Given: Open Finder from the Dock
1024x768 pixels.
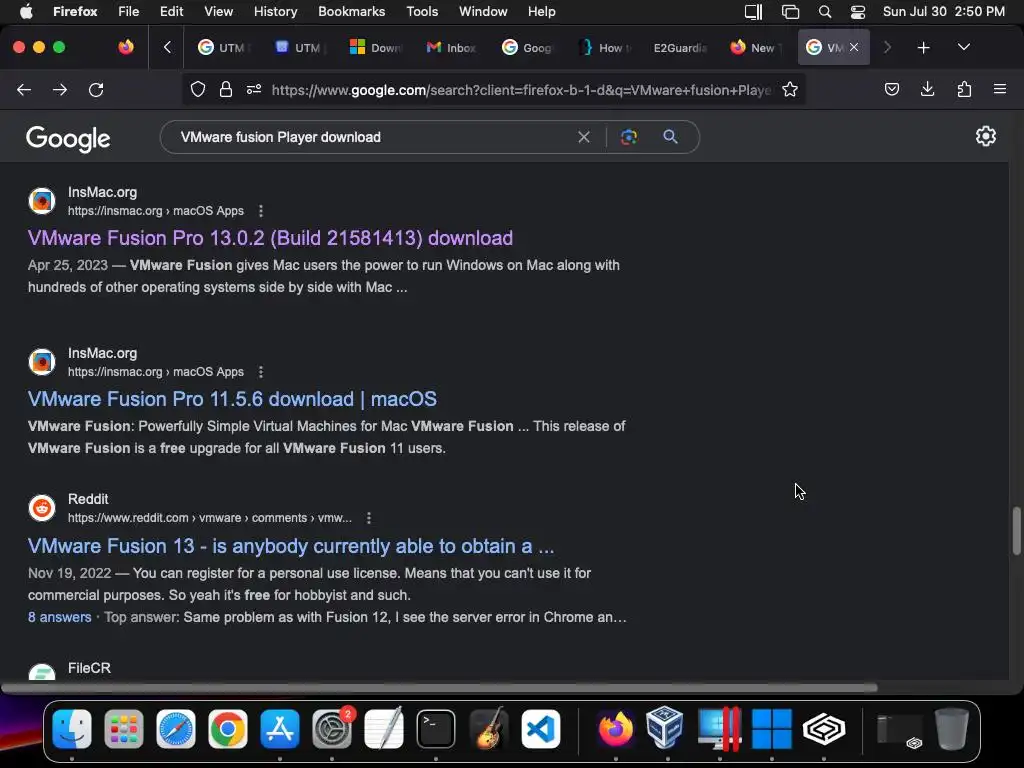Looking at the screenshot, I should [x=72, y=729].
